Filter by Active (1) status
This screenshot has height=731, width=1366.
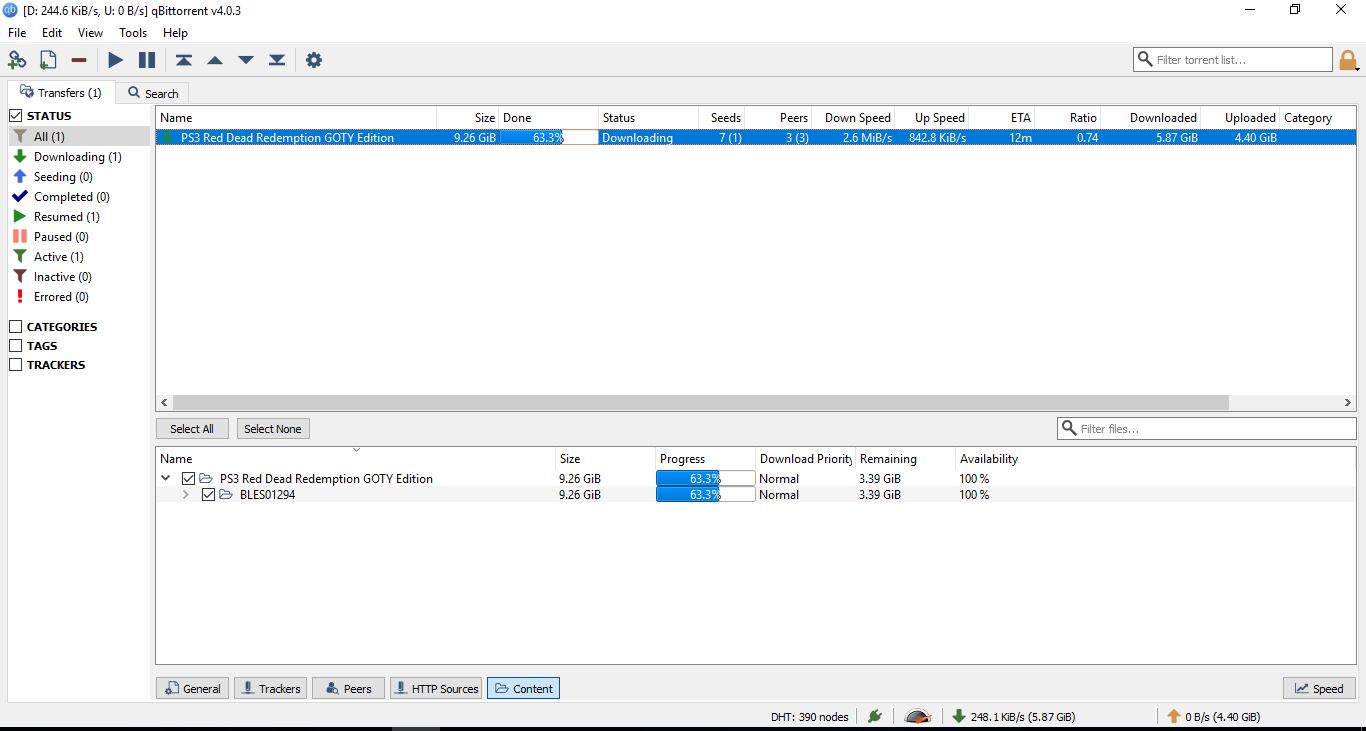(78, 256)
